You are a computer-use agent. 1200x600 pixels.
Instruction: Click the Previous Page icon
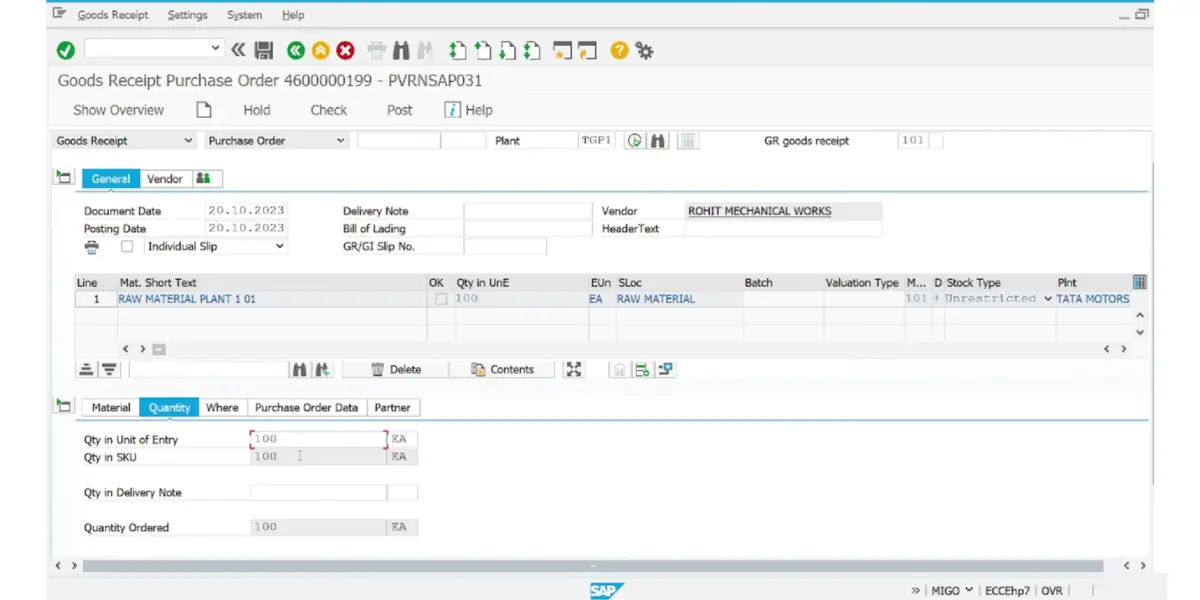pos(483,50)
